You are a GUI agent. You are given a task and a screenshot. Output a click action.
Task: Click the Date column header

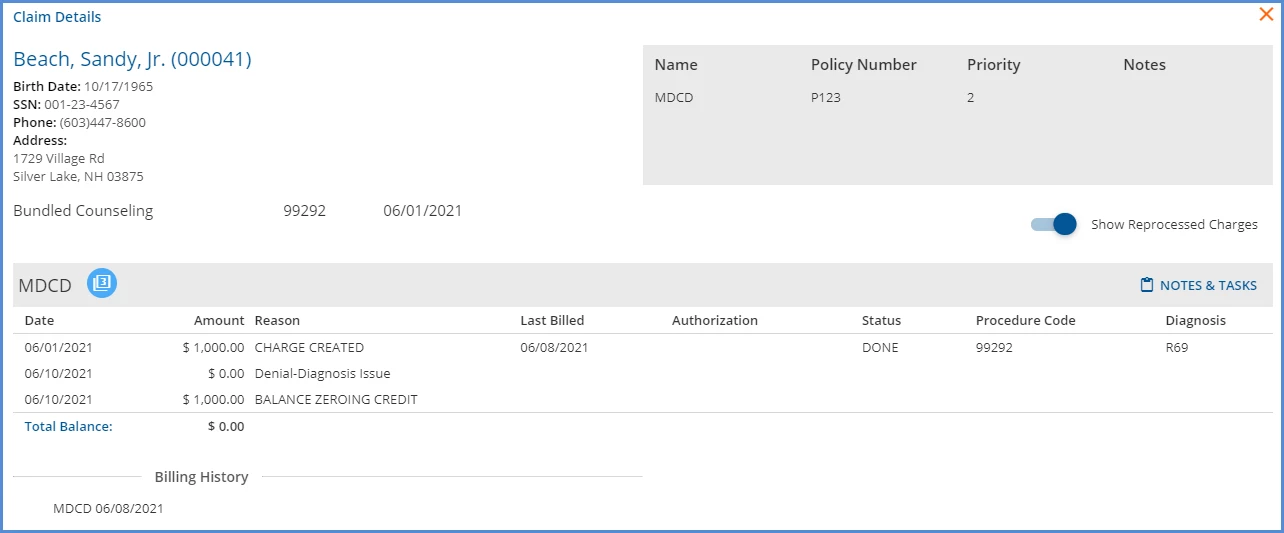pyautogui.click(x=39, y=321)
